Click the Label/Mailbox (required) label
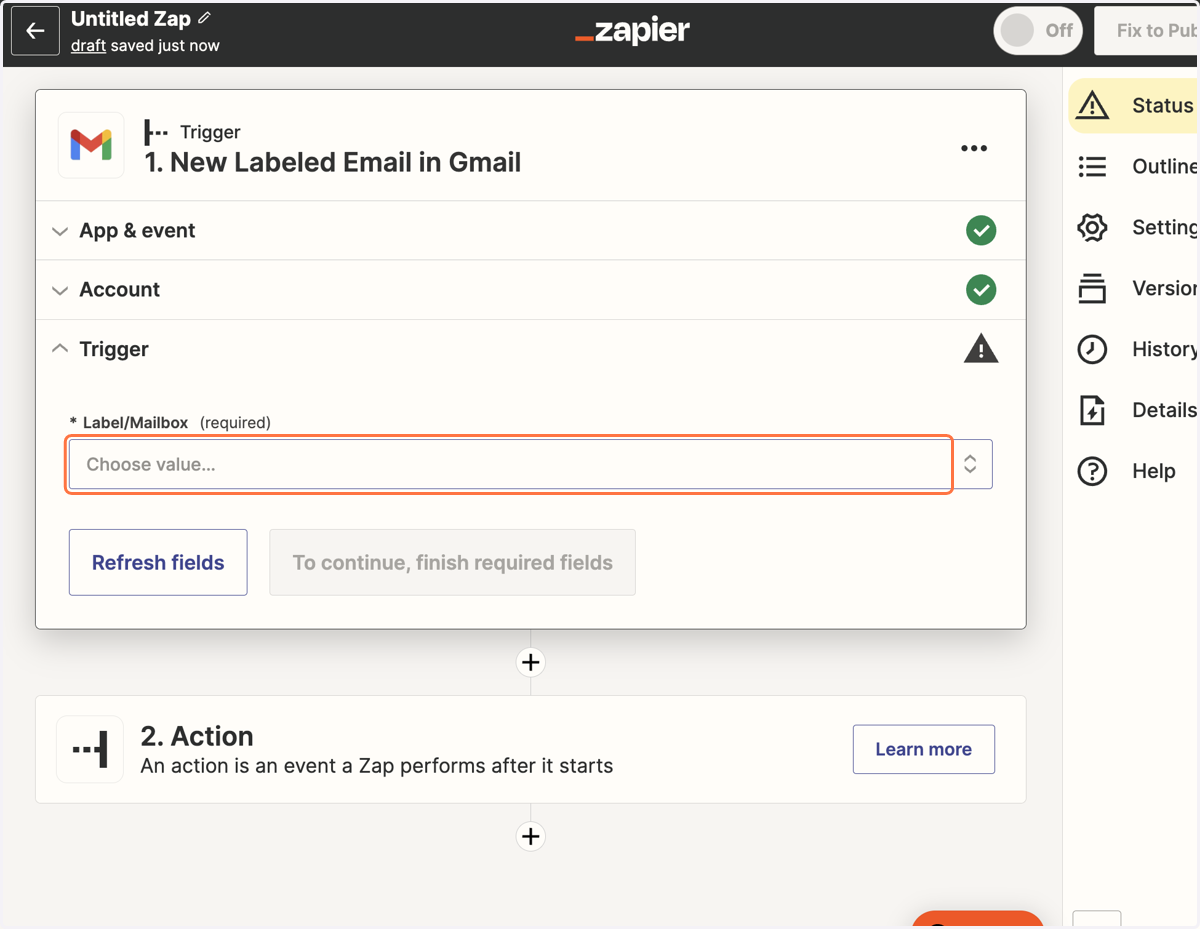This screenshot has height=929, width=1200. [x=170, y=423]
